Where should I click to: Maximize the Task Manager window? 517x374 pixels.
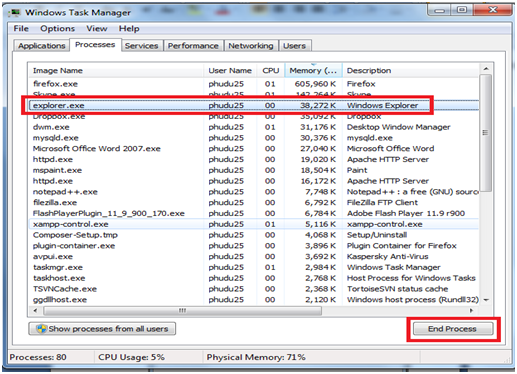(x=462, y=10)
